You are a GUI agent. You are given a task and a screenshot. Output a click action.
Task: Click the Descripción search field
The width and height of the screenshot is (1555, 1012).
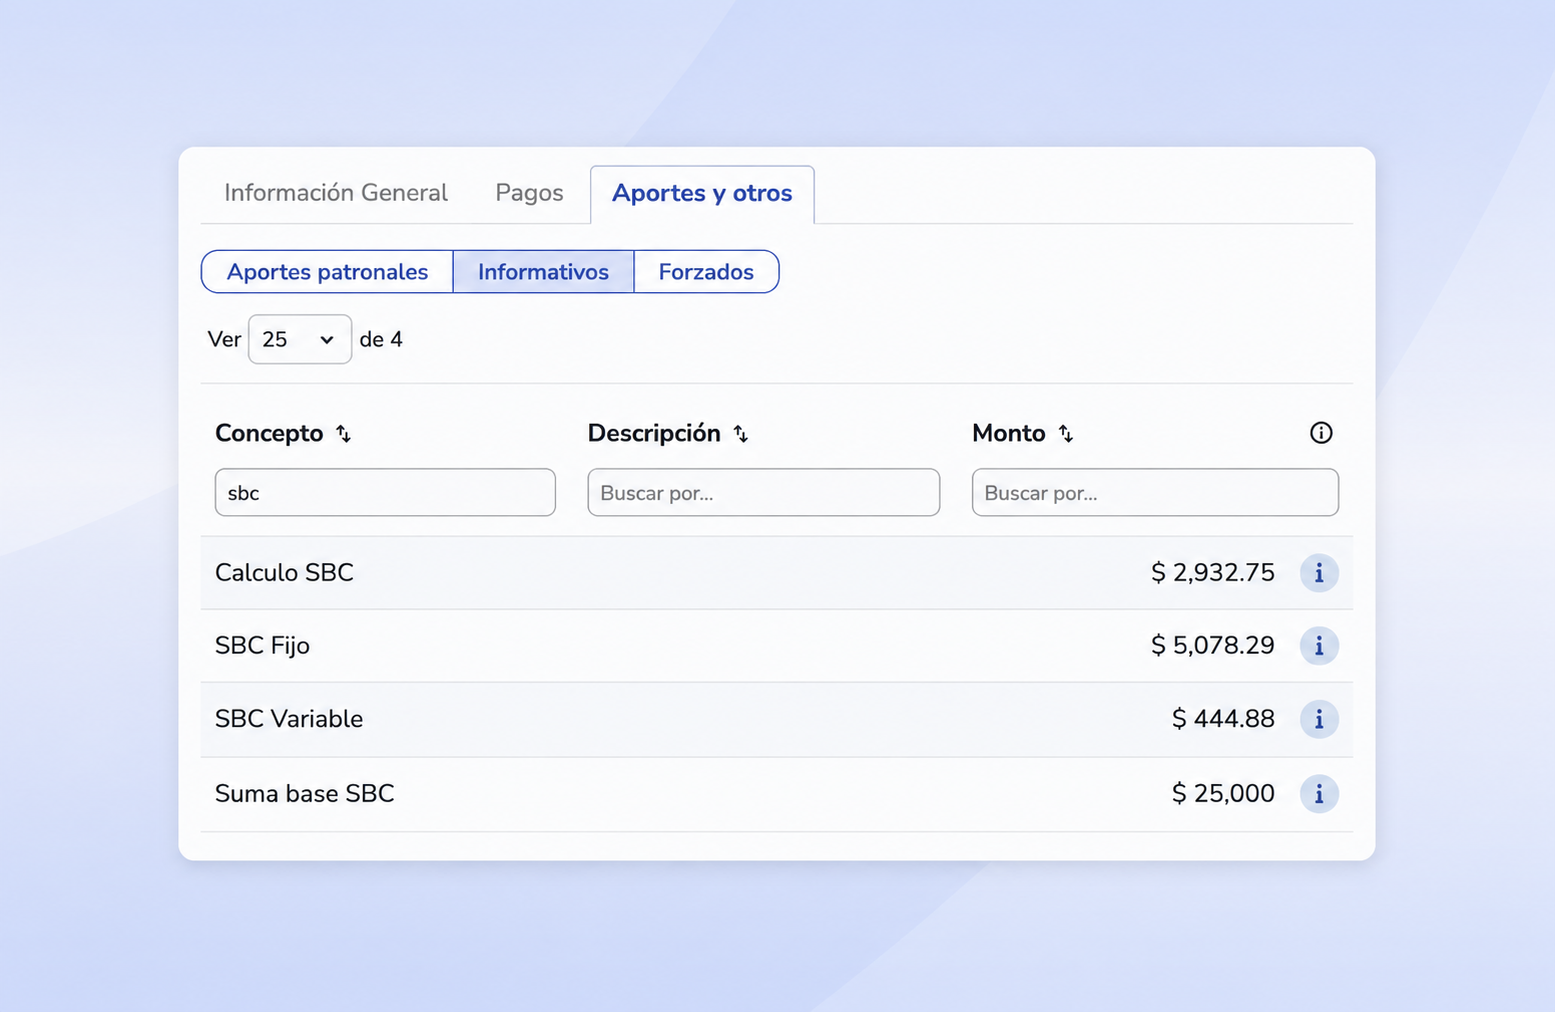pyautogui.click(x=764, y=493)
